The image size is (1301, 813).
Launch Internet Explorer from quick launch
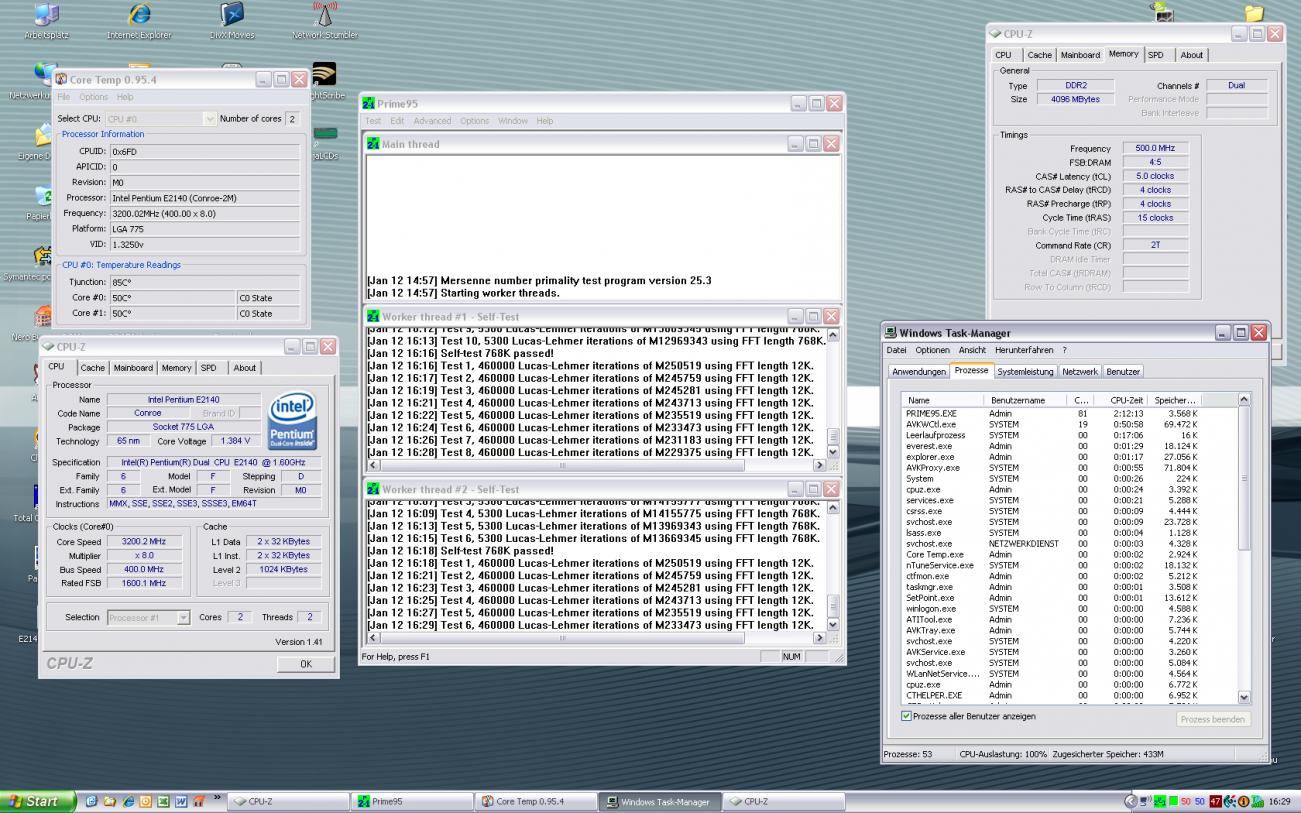point(128,801)
